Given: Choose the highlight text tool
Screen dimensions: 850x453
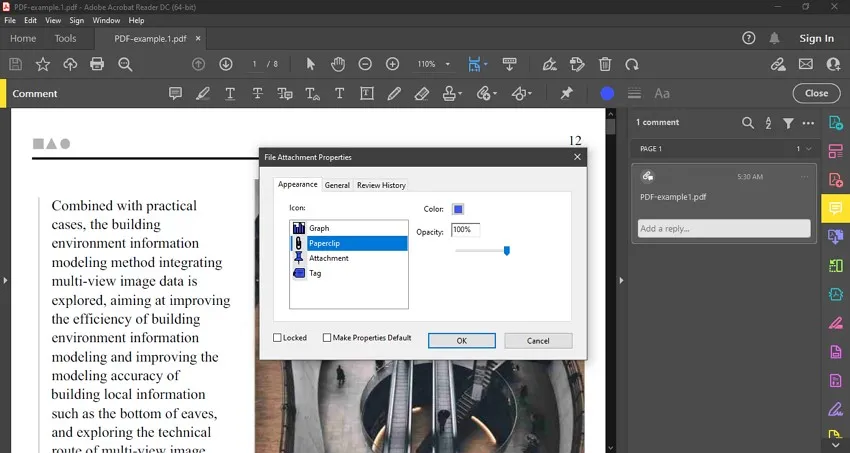Looking at the screenshot, I should click(204, 93).
